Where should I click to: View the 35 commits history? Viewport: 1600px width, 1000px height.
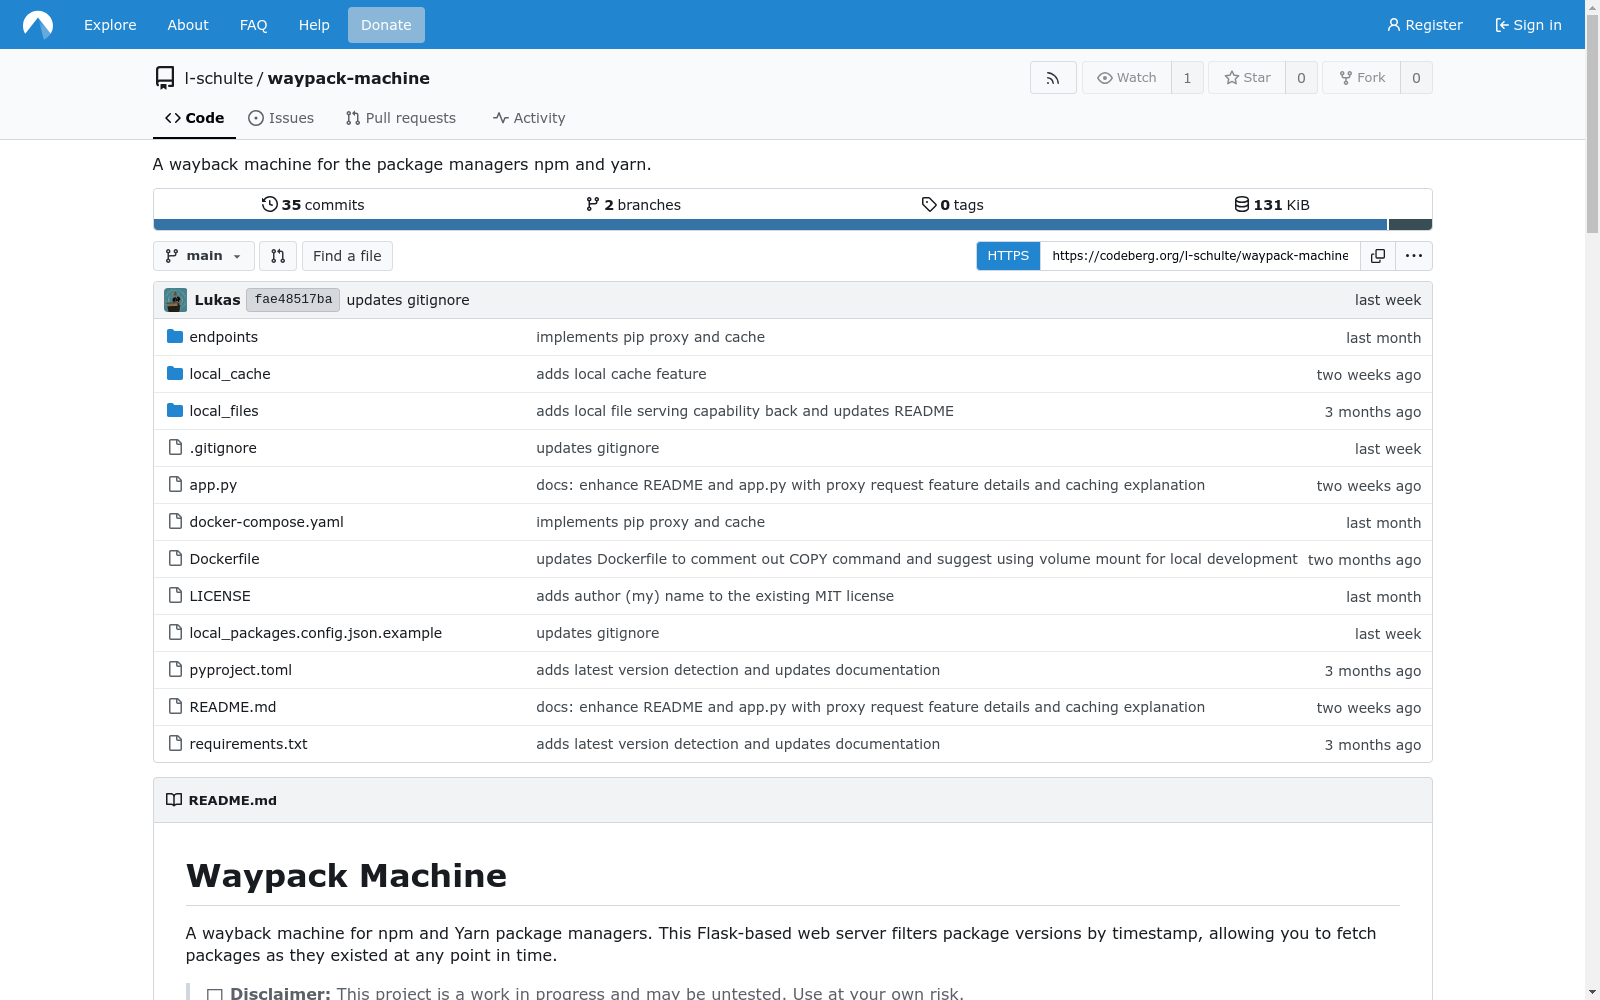point(313,204)
